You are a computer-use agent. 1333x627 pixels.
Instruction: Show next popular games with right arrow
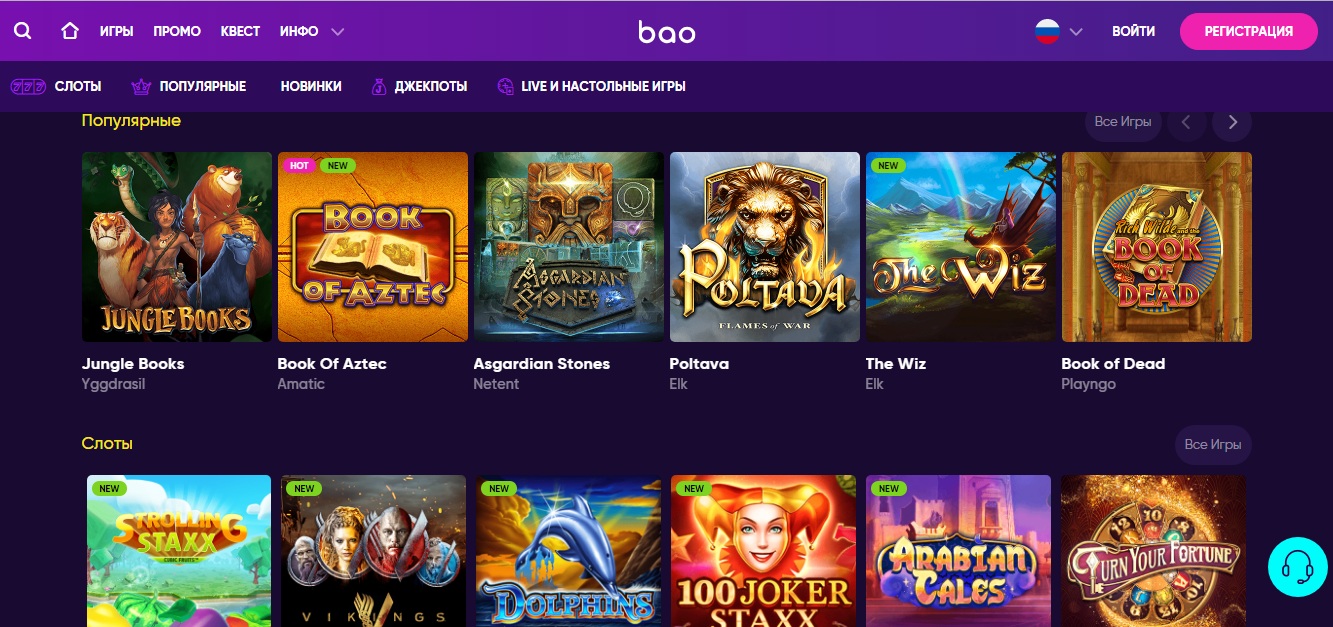[1232, 122]
